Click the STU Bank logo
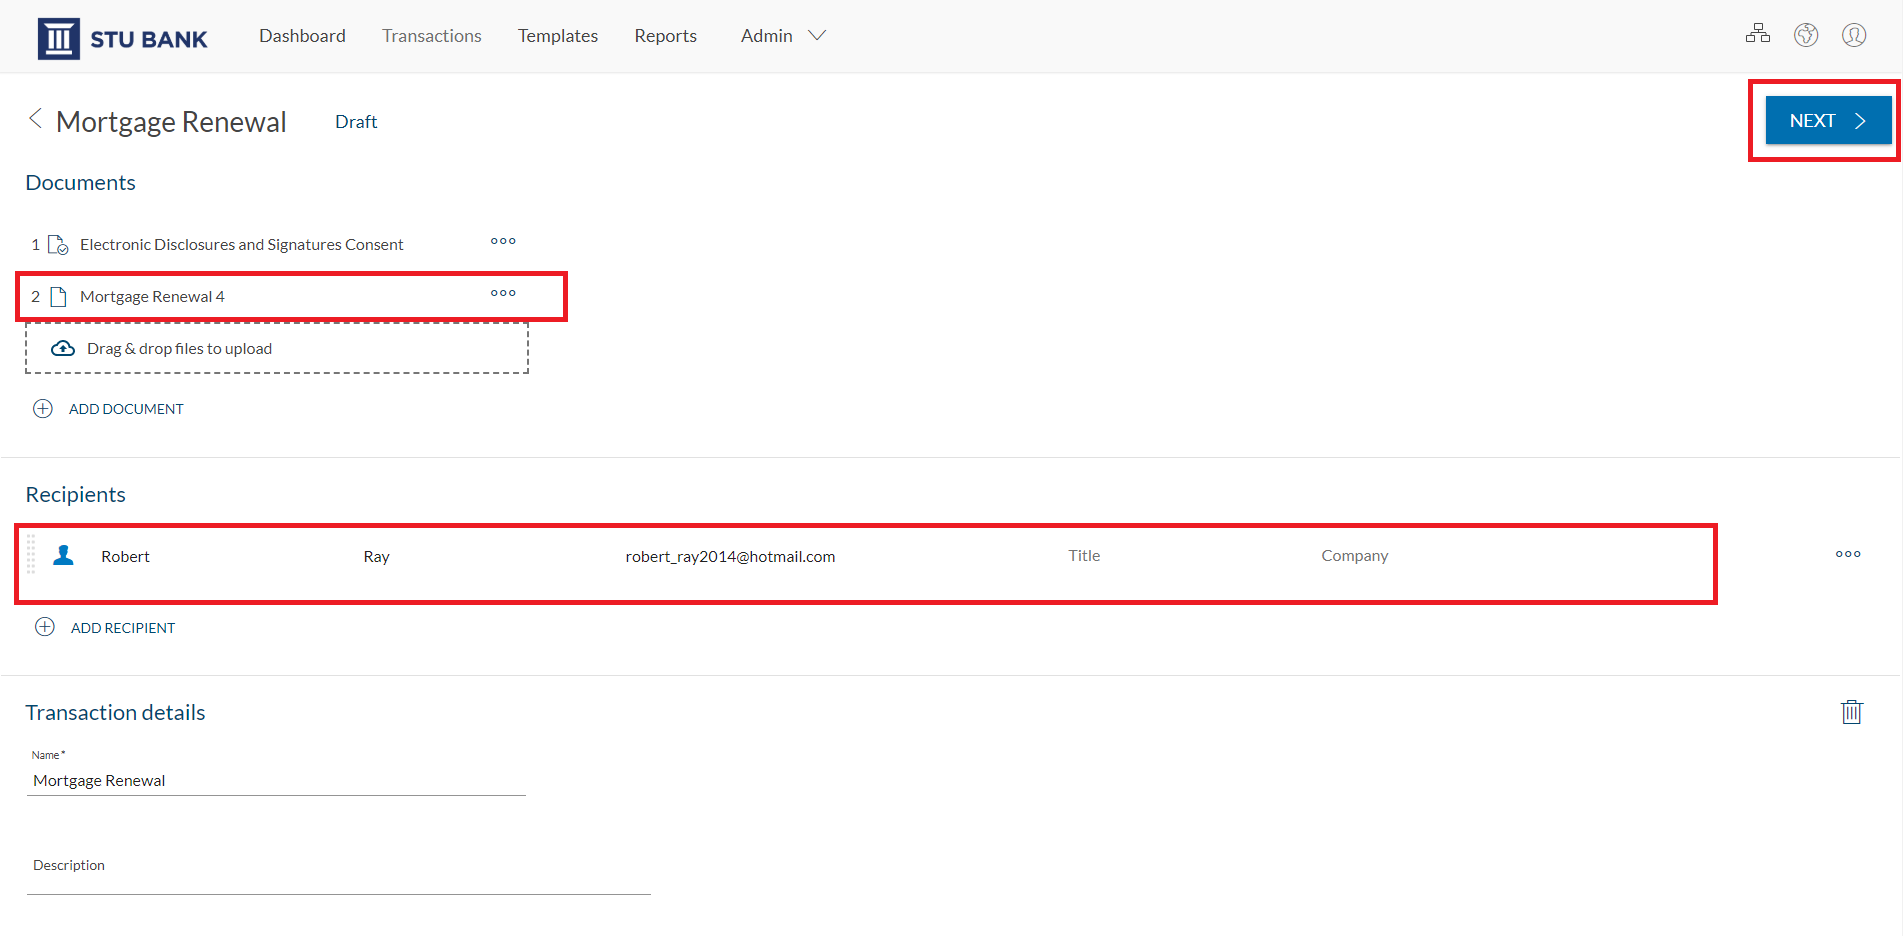Viewport: 1903px width, 936px height. [122, 38]
